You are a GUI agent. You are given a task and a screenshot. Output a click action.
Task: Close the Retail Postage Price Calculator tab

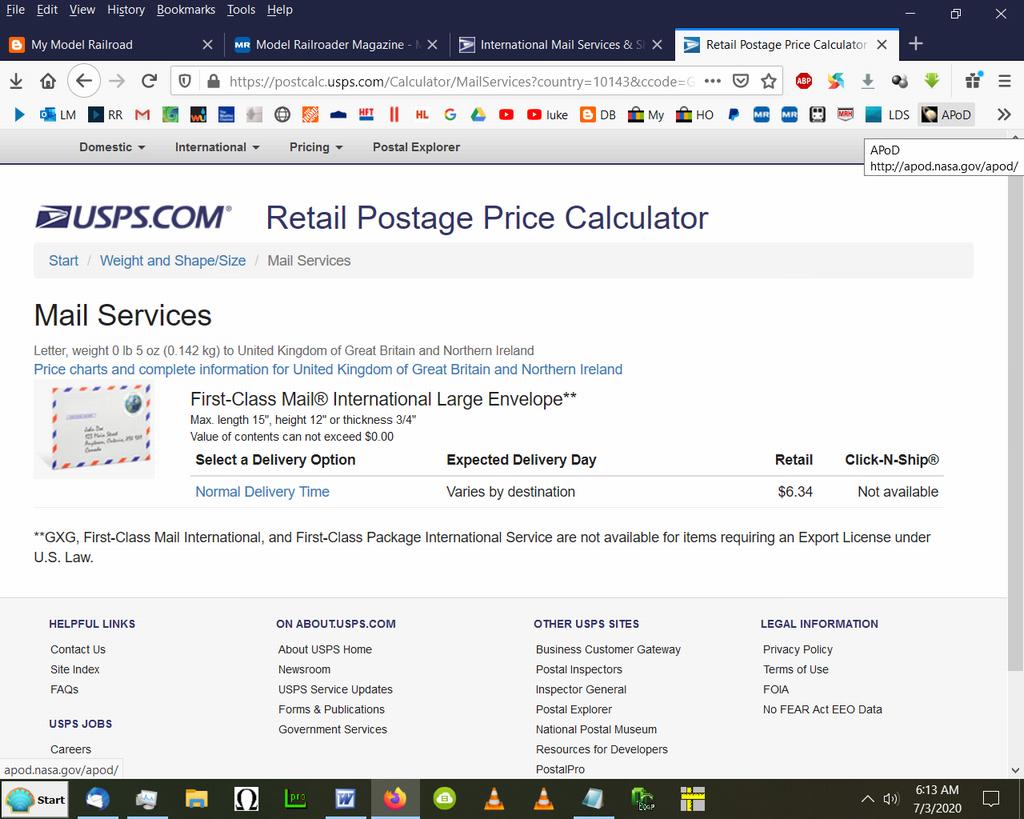[882, 44]
